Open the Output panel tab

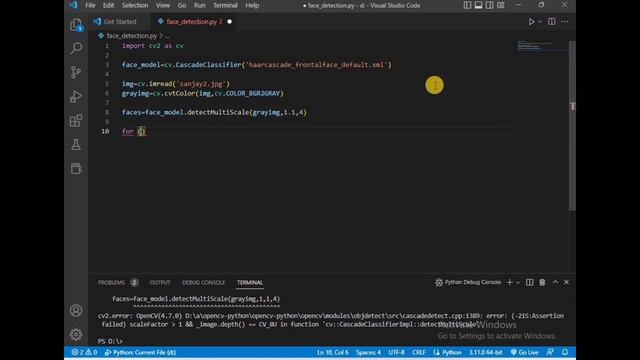click(160, 282)
